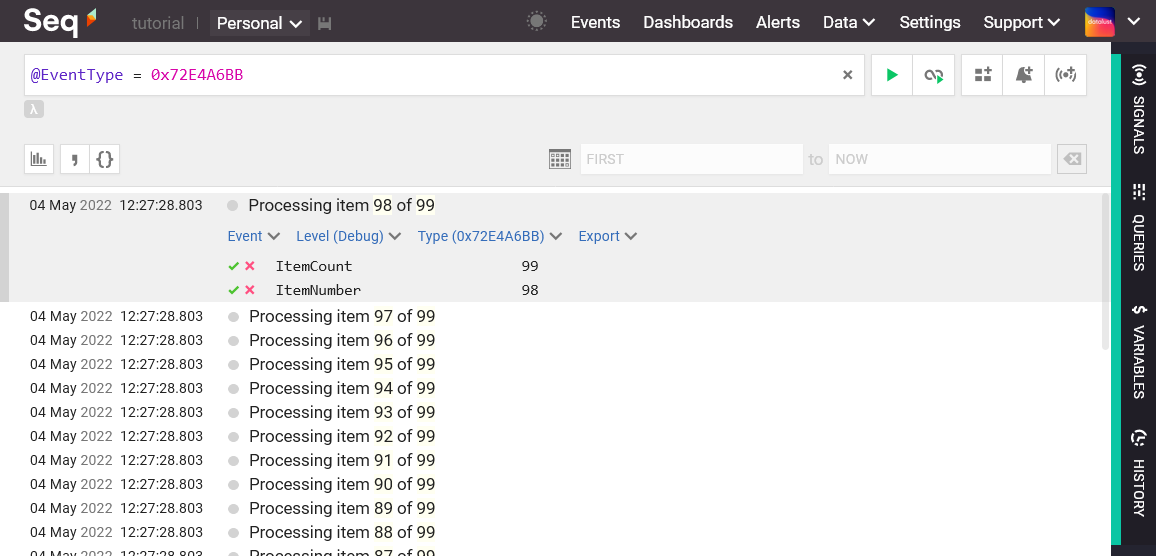Click the ItemCount property name
This screenshot has width=1156, height=556.
tap(314, 266)
